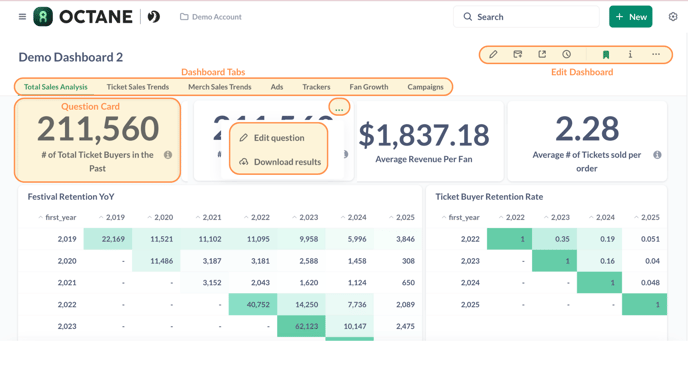Screen dimensions: 688x387
Task: Open the dashboard info icon
Action: 630,54
